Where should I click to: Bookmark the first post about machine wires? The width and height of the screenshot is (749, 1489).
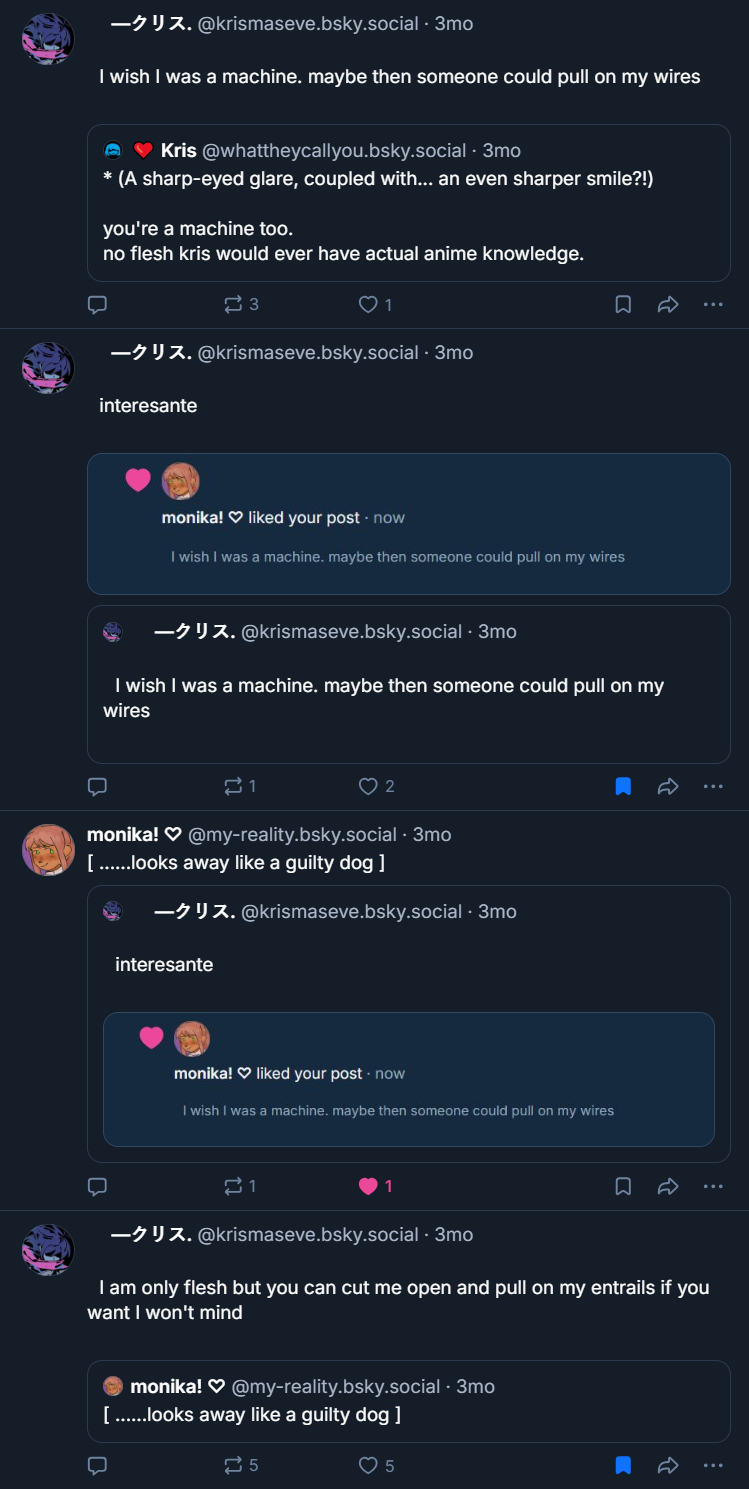click(x=623, y=304)
